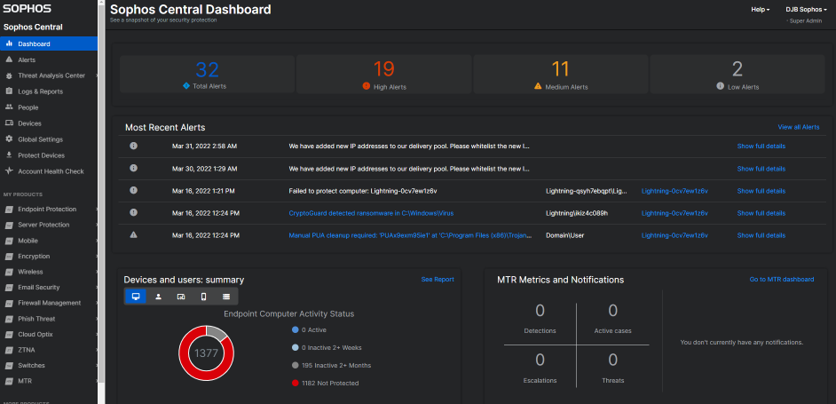
Task: Click the Account Health Check pulse icon
Action: pos(9,171)
